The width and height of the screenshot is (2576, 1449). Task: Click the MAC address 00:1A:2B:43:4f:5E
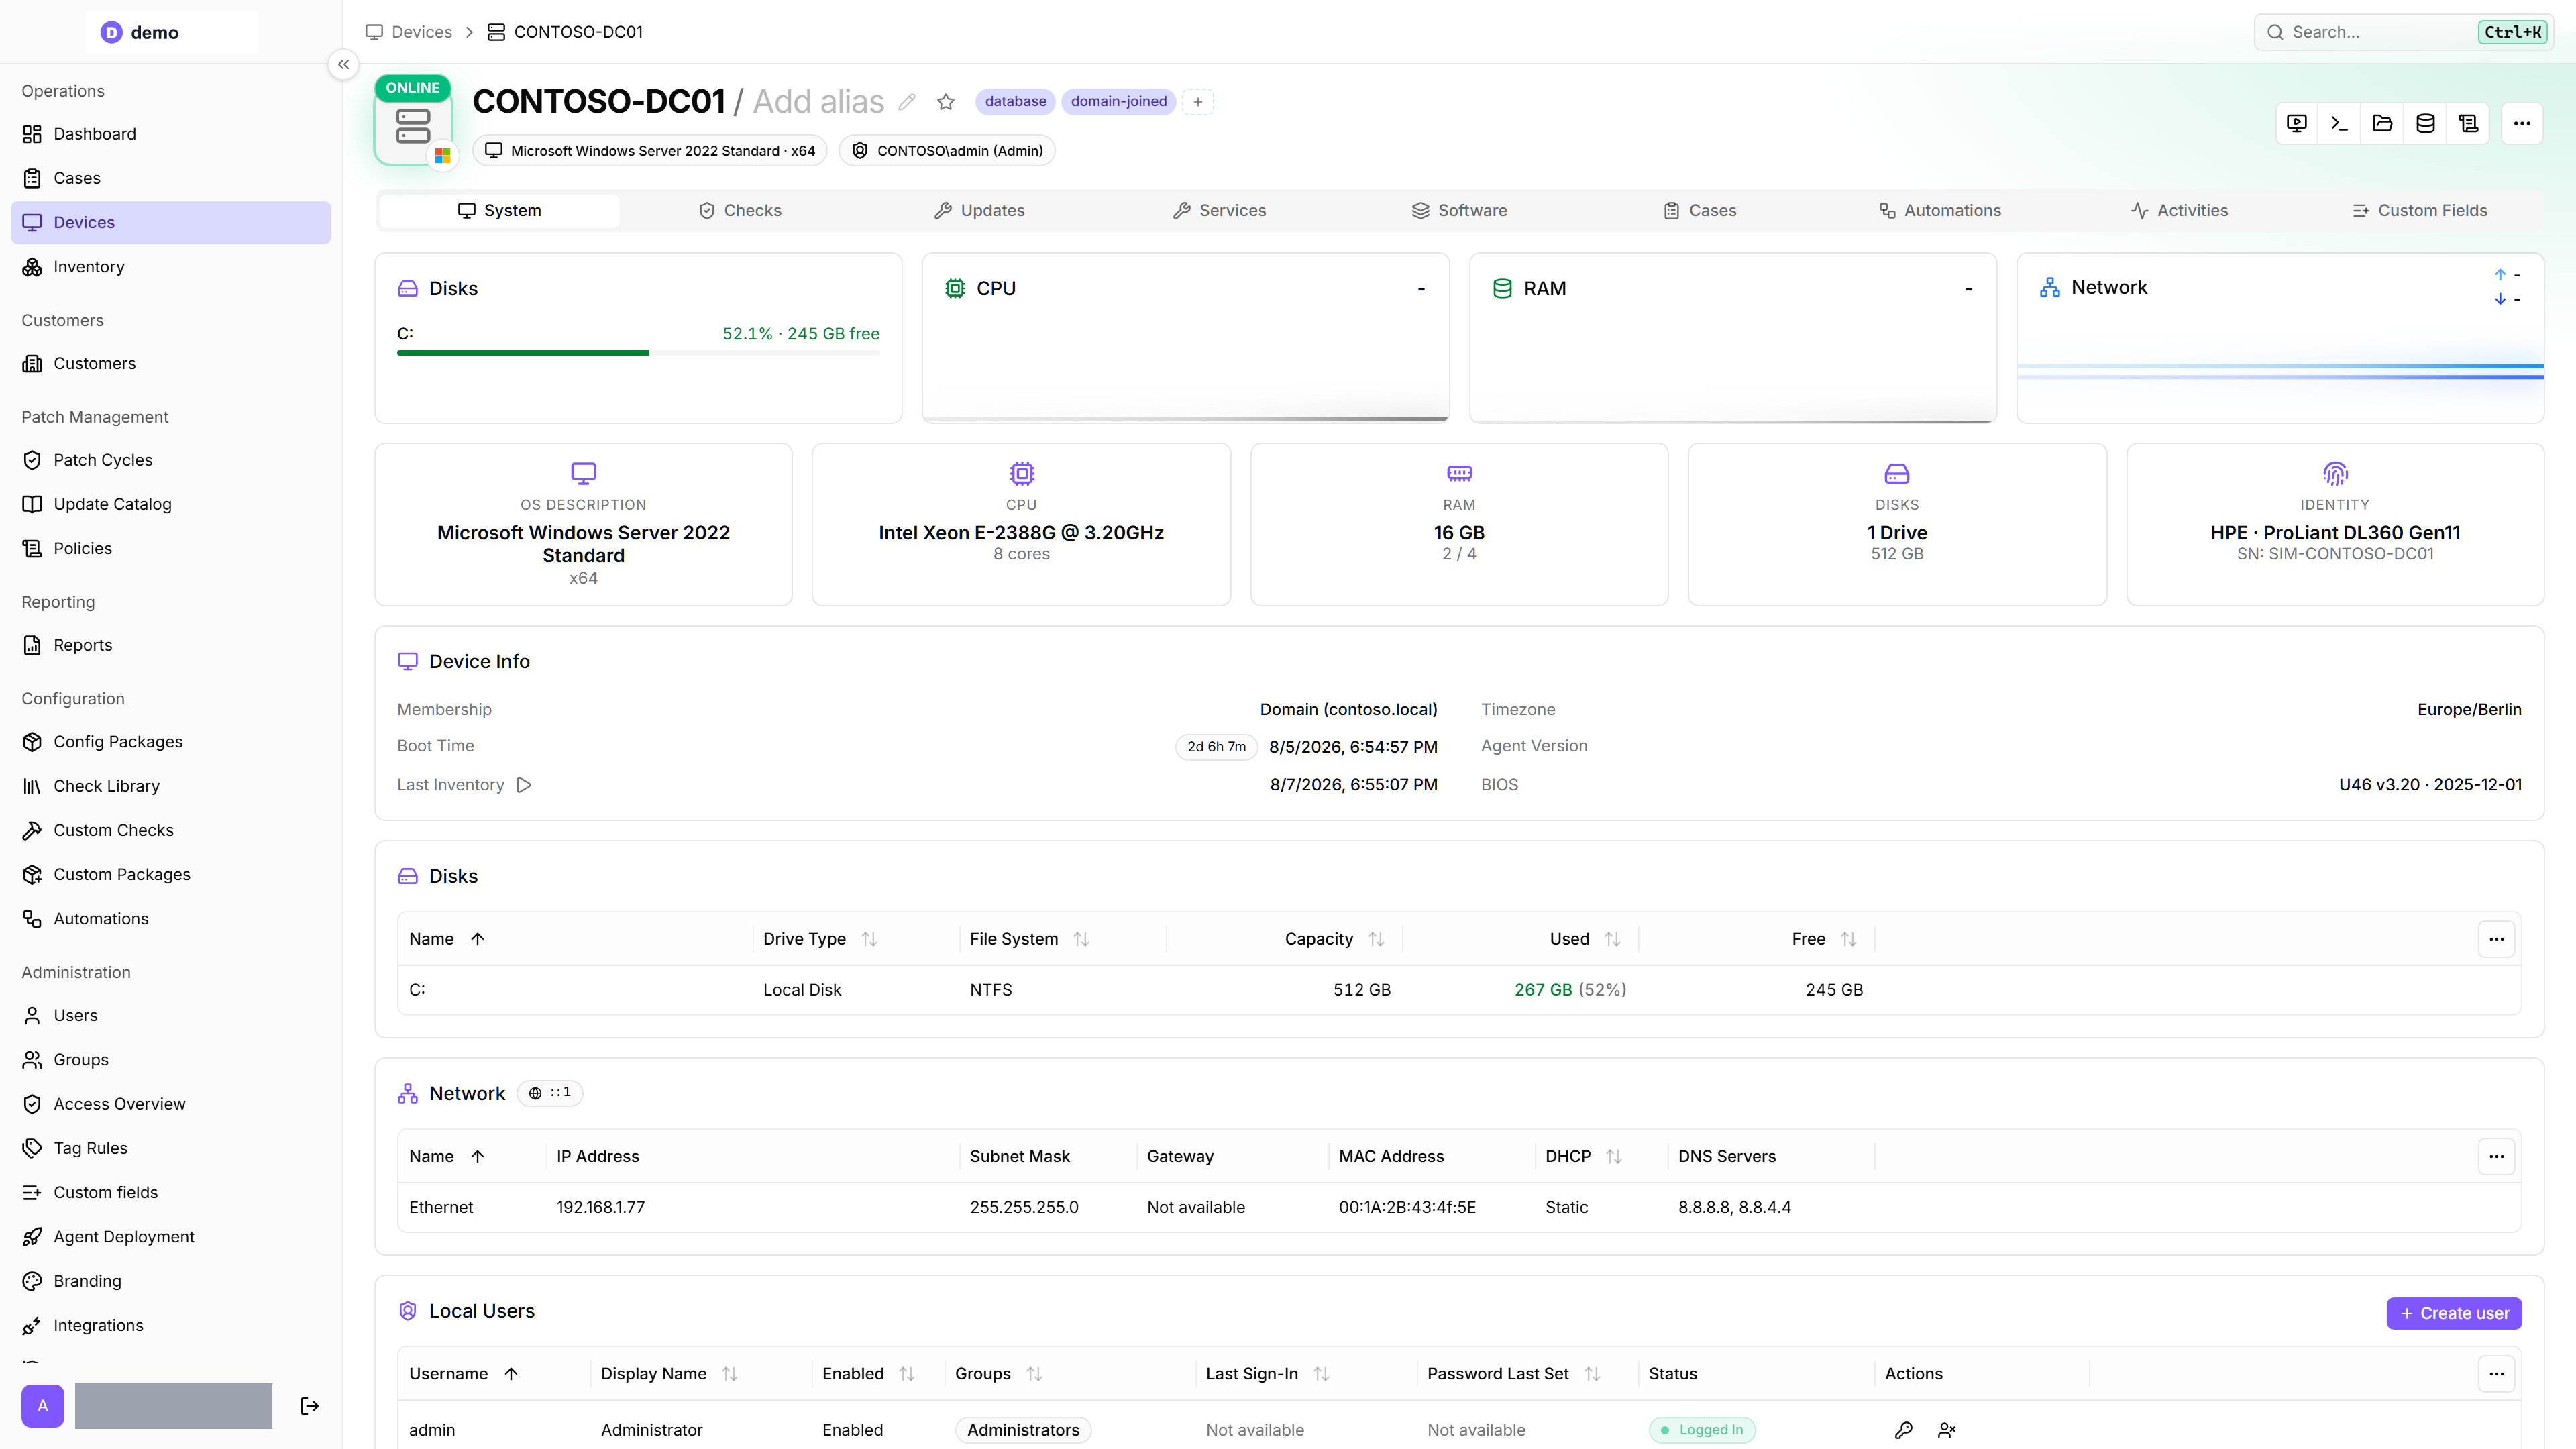(1407, 1208)
